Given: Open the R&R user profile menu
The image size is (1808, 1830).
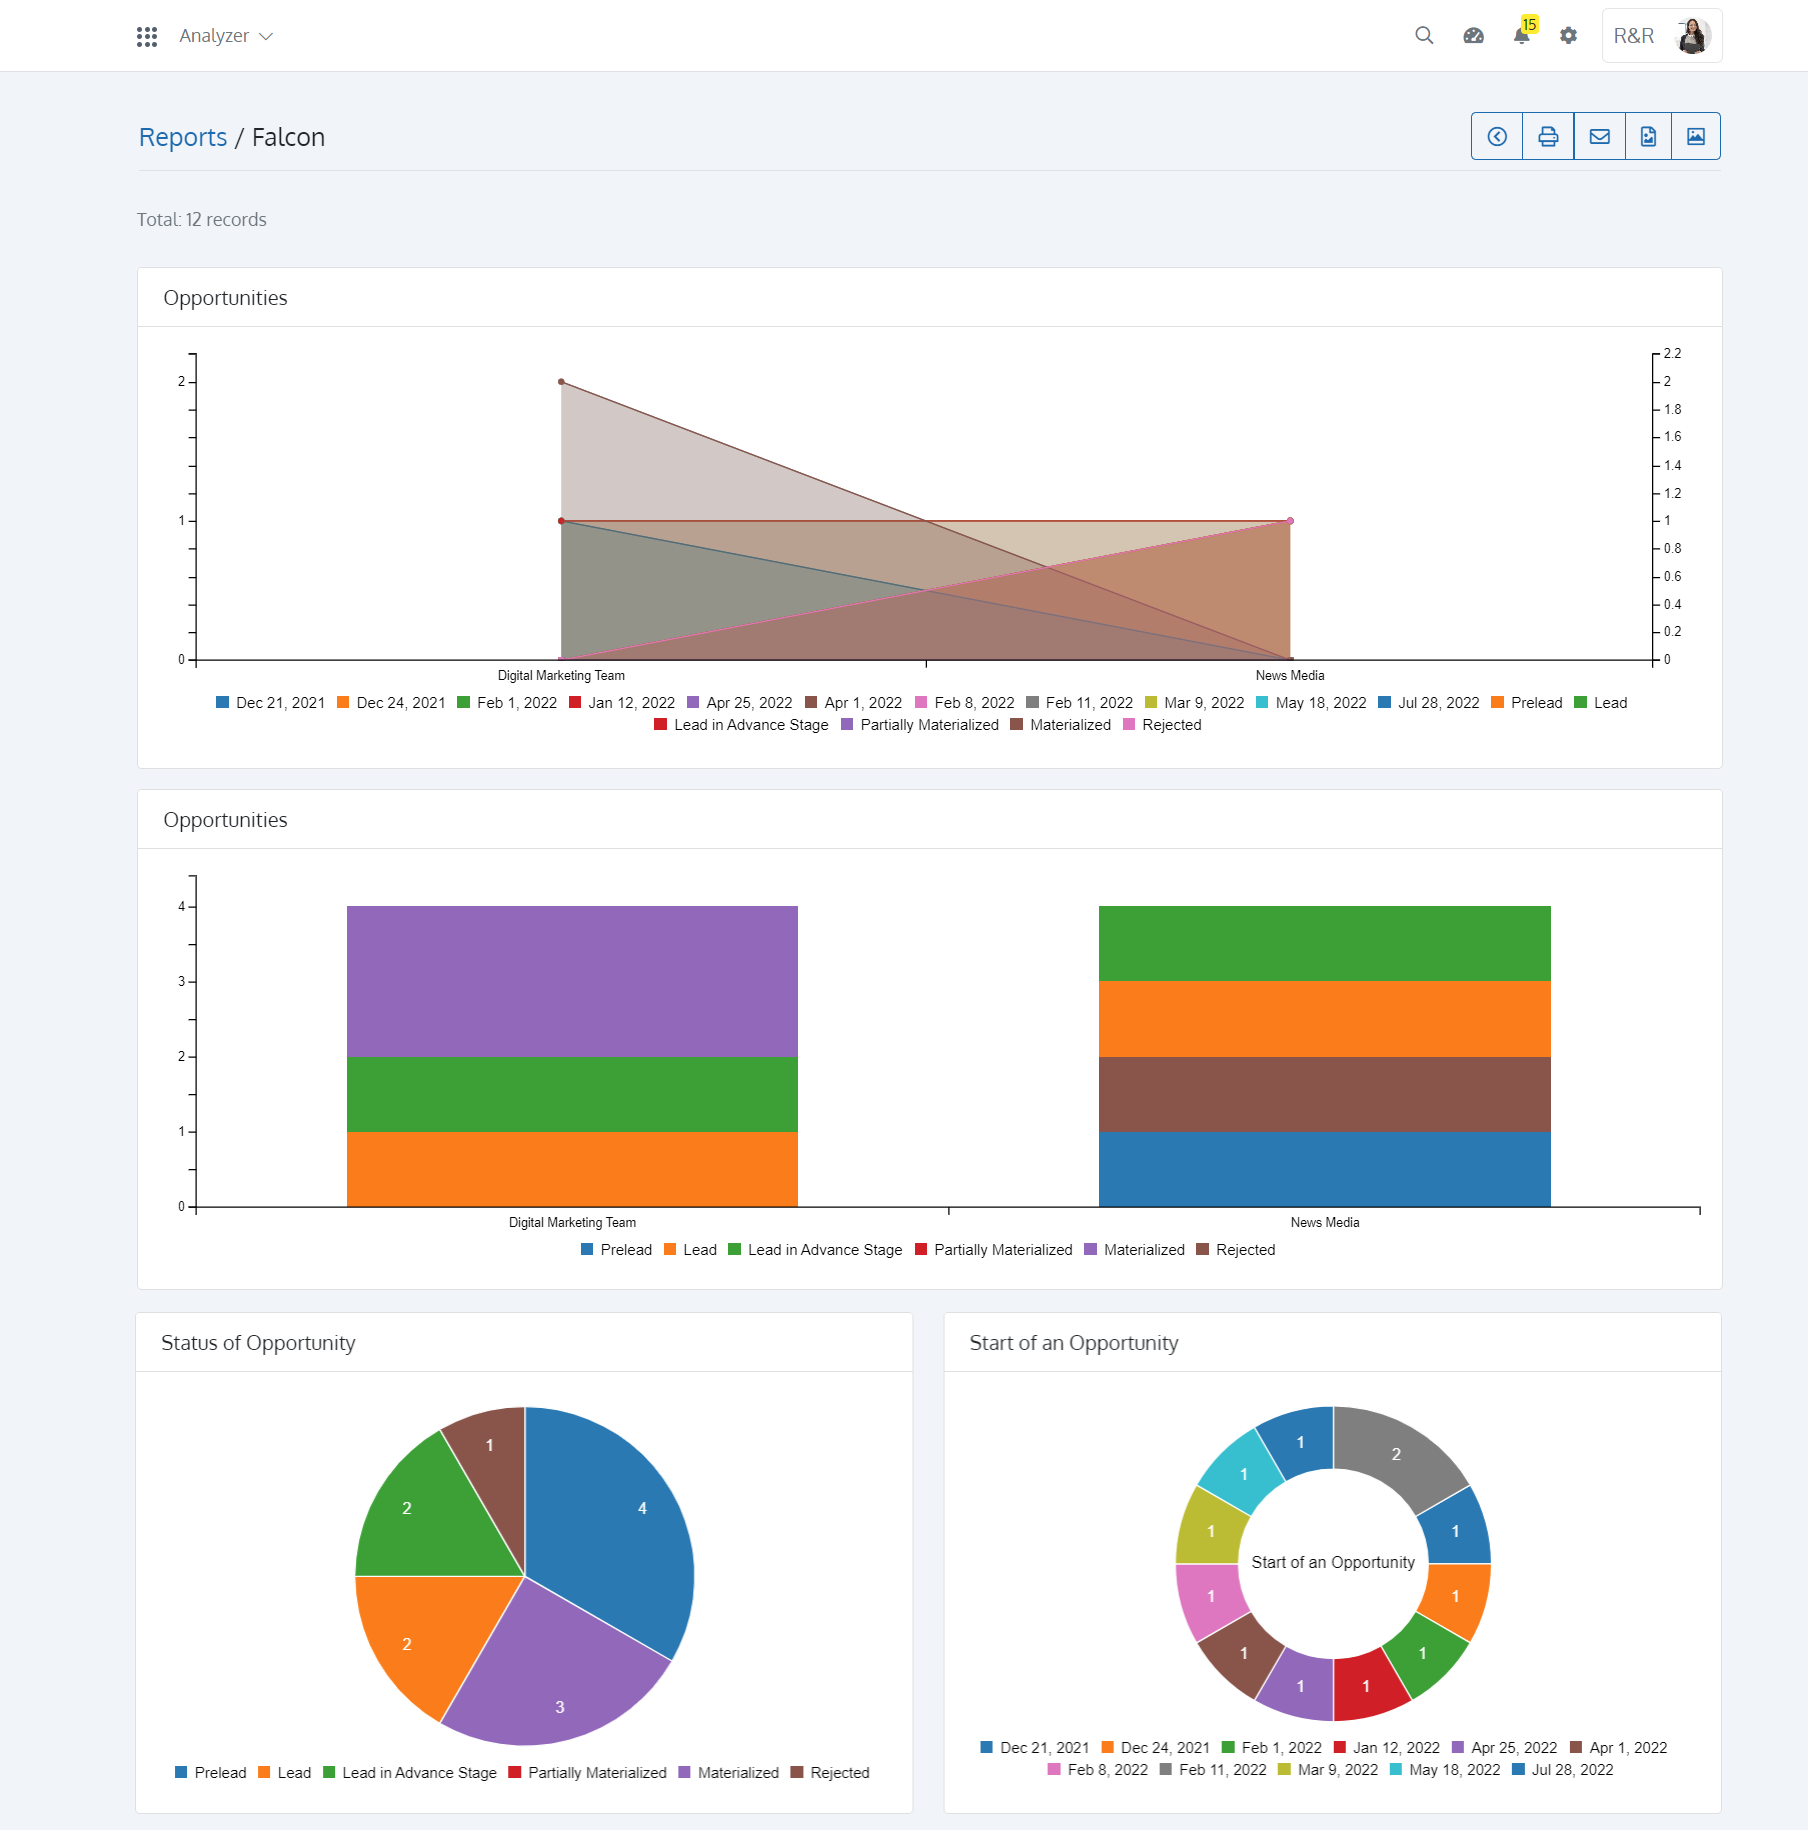Looking at the screenshot, I should (x=1661, y=36).
